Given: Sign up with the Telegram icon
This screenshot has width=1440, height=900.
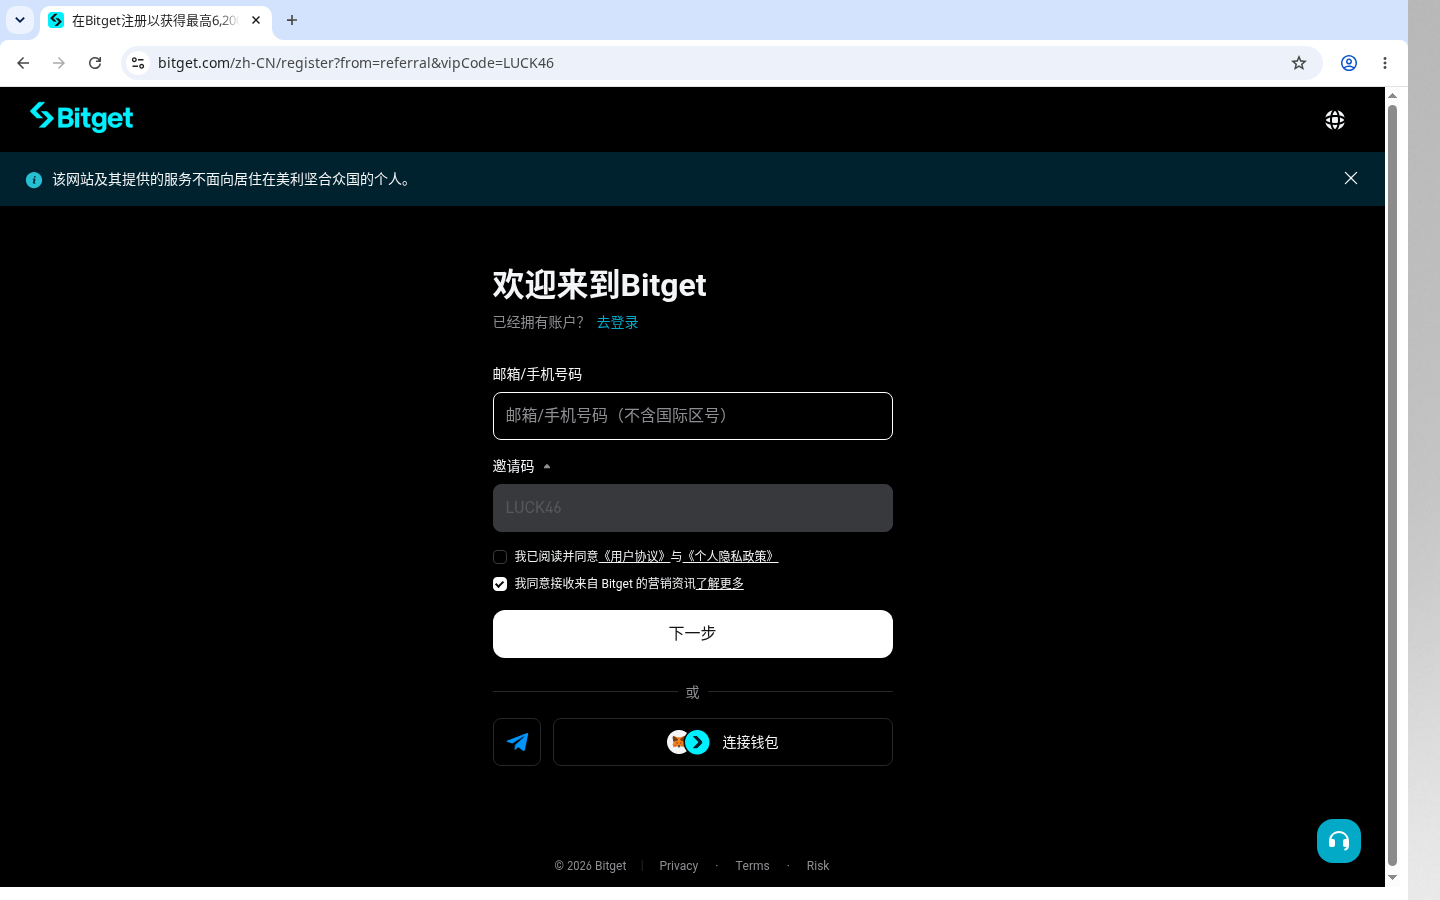Looking at the screenshot, I should coord(517,742).
